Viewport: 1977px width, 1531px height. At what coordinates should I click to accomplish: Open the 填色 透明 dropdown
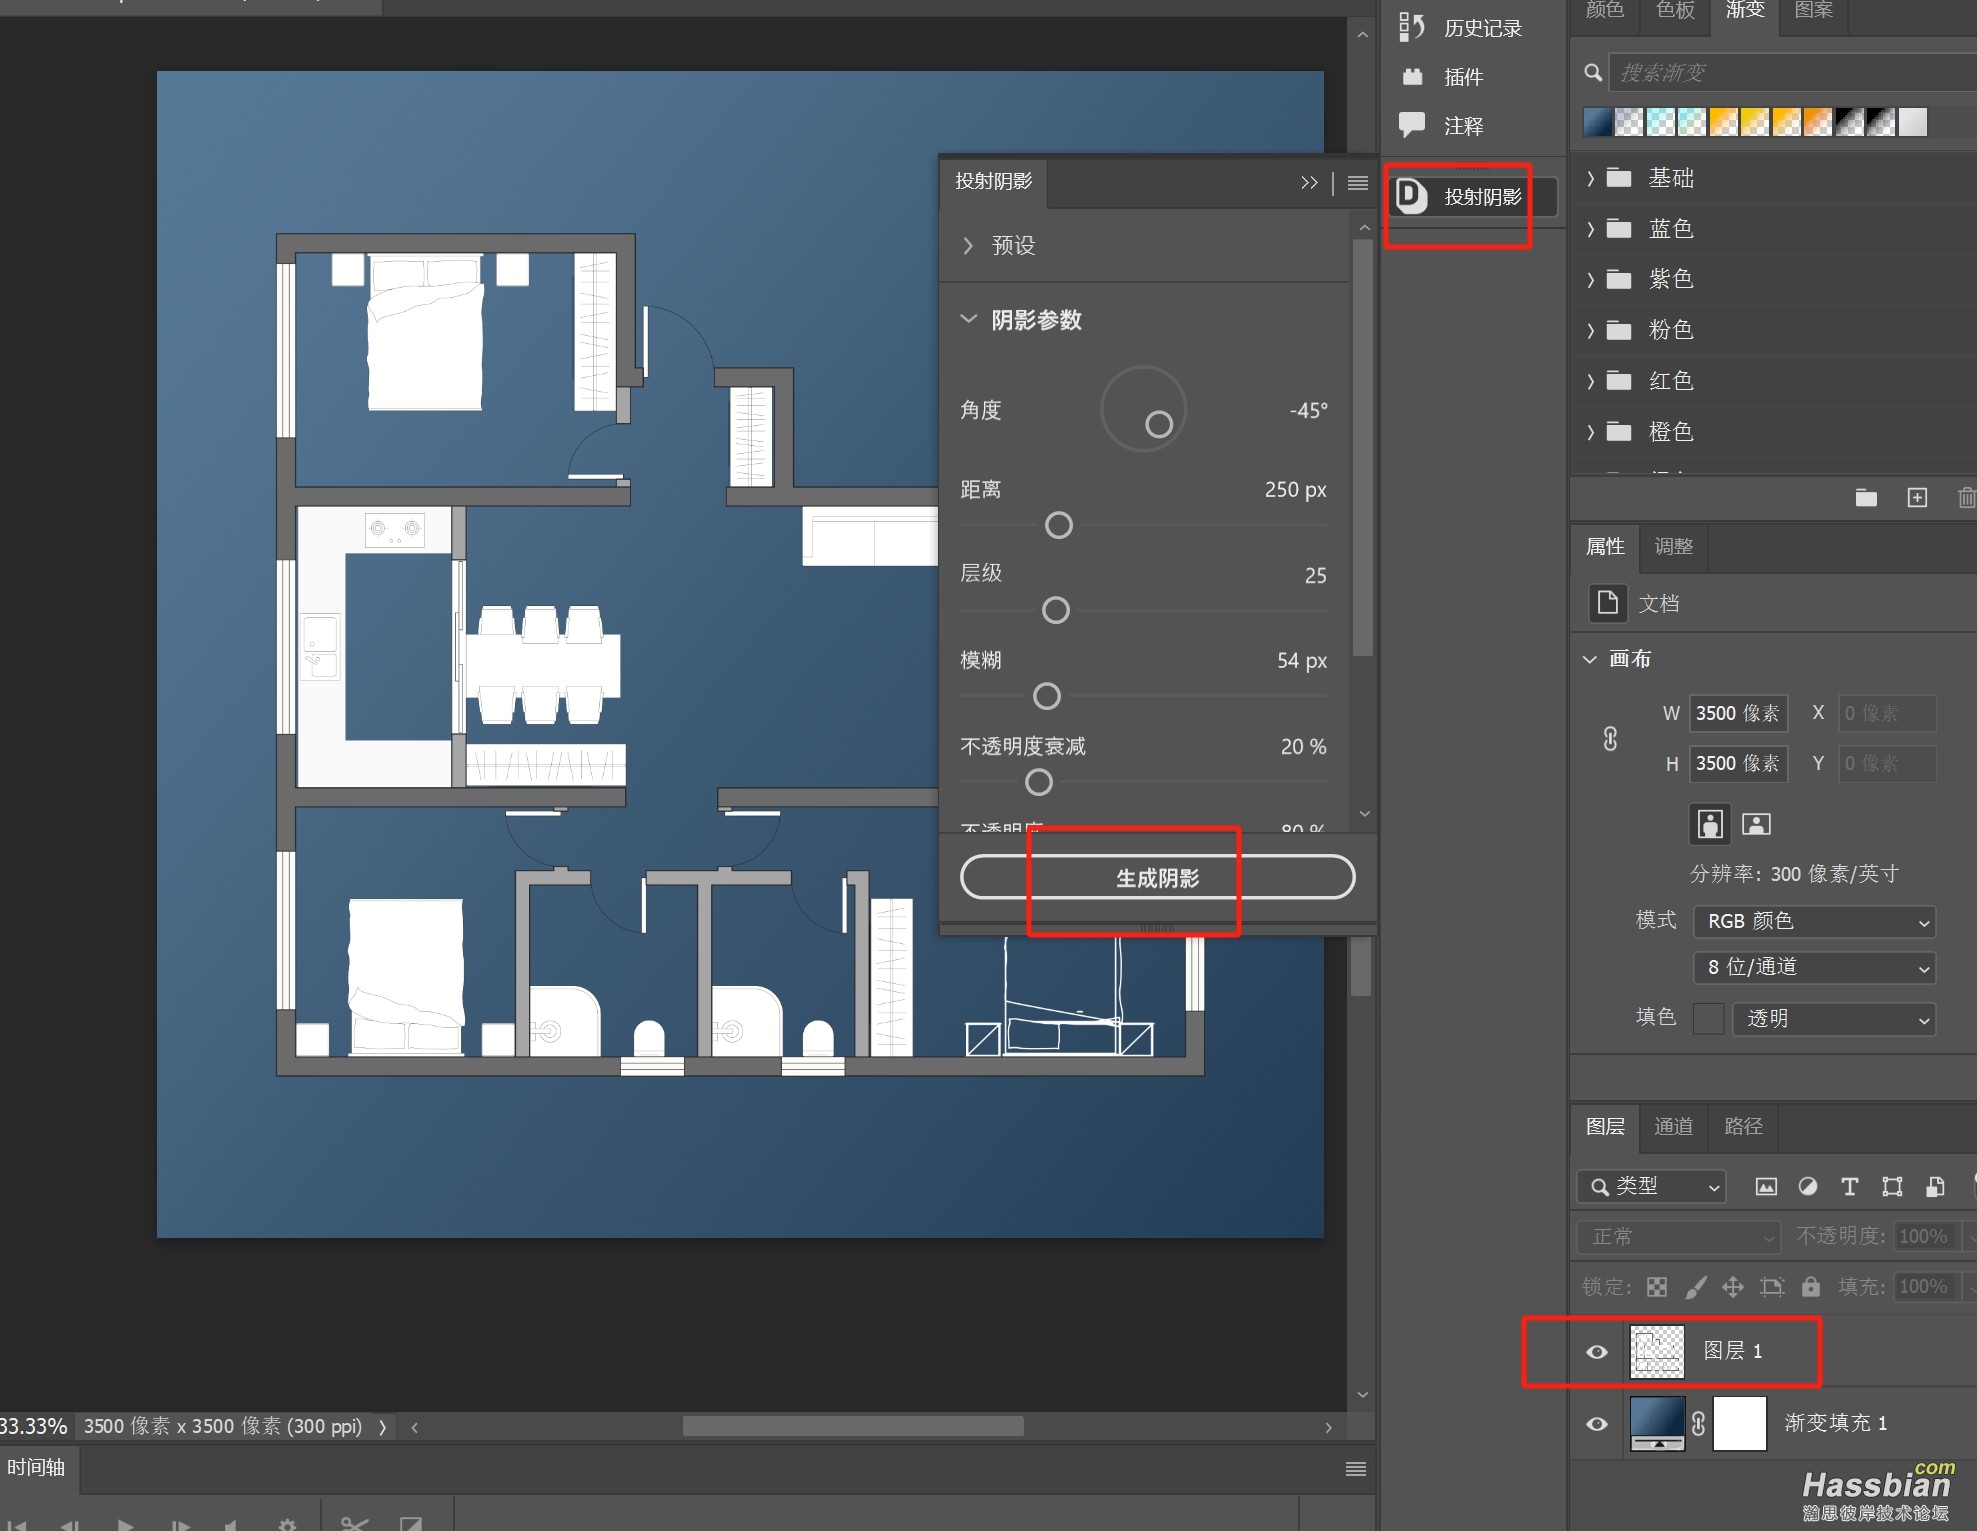click(1835, 1019)
